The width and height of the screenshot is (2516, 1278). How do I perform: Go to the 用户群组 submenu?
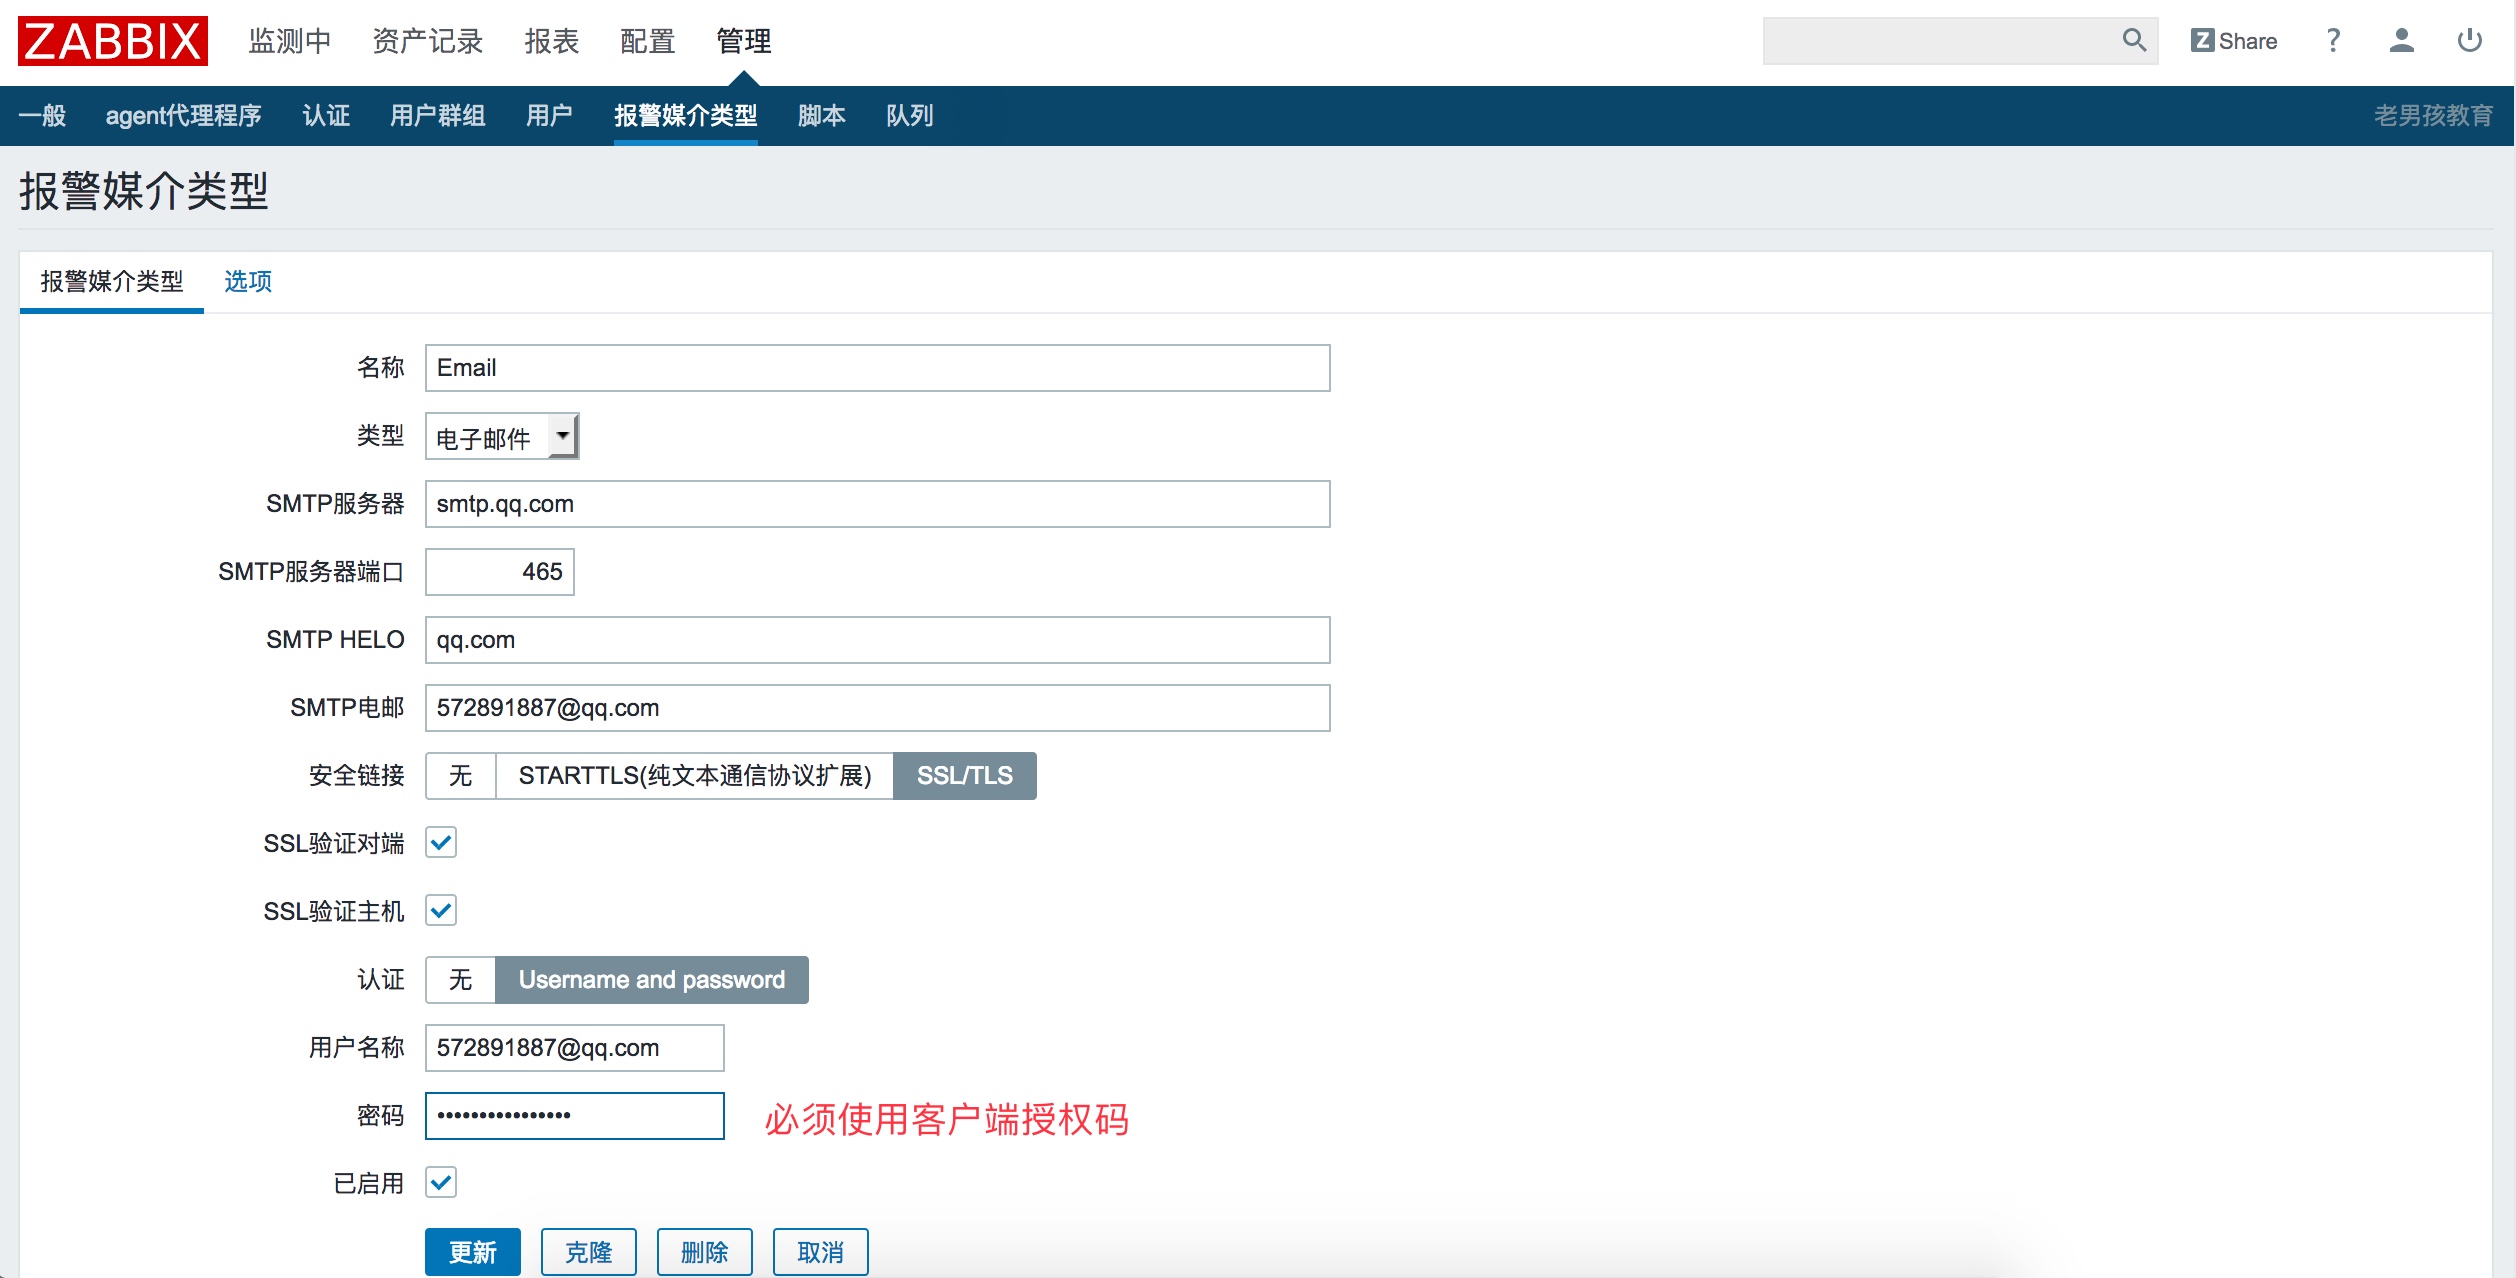tap(438, 116)
